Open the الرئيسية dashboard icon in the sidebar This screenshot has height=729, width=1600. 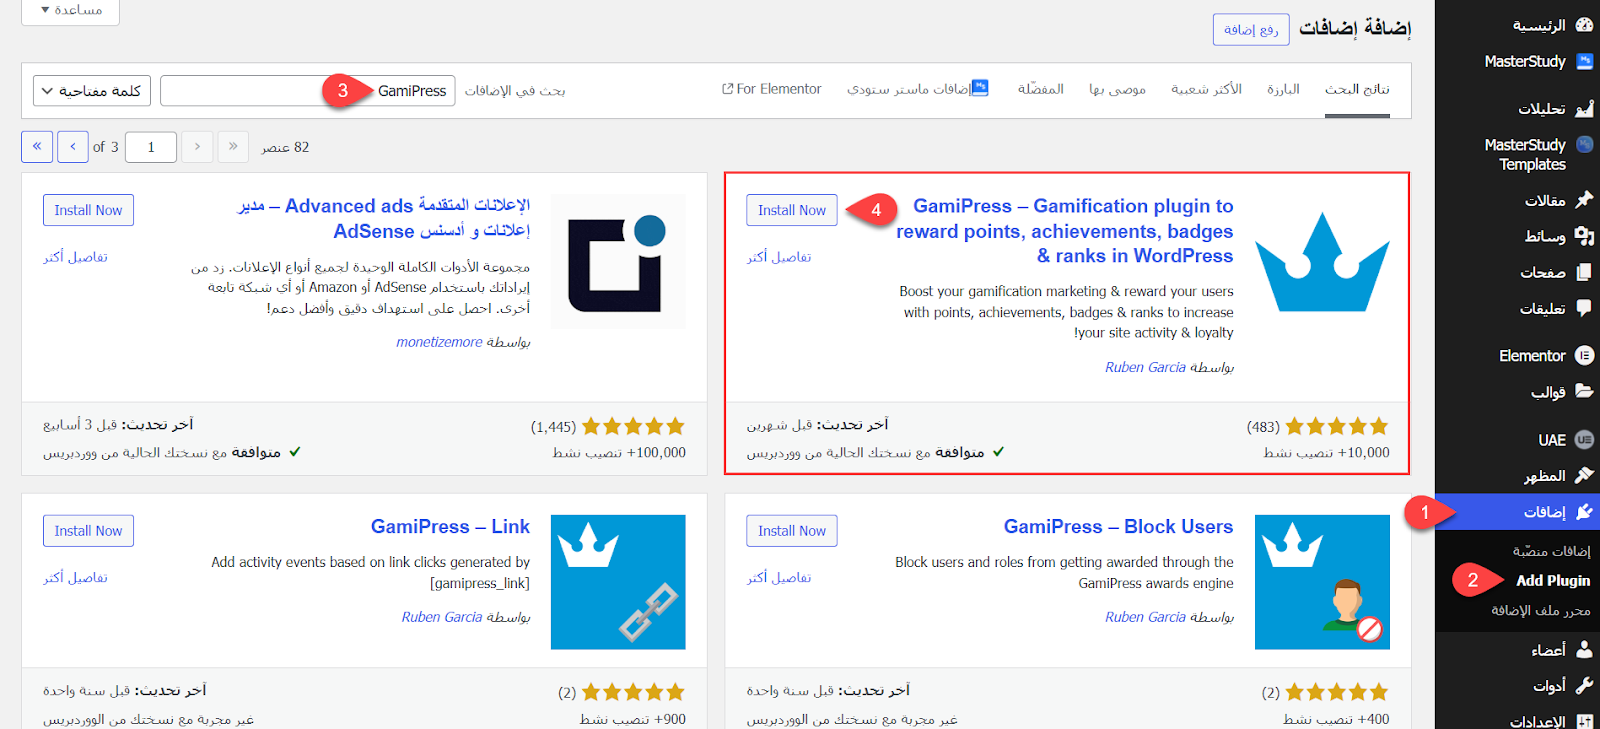[x=1584, y=25]
